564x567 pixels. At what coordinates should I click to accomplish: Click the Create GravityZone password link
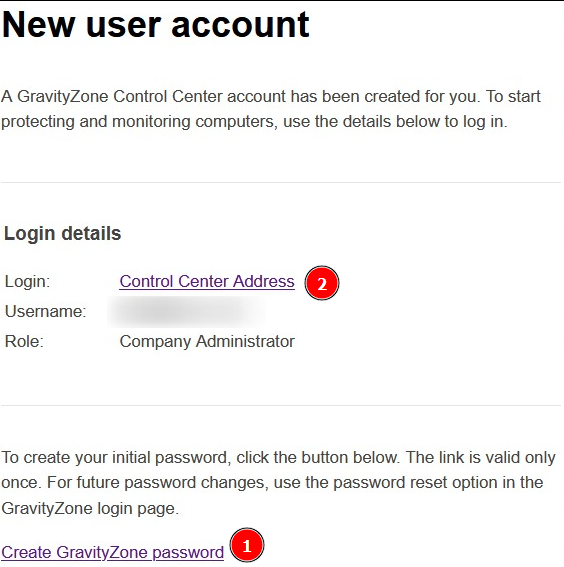(112, 552)
